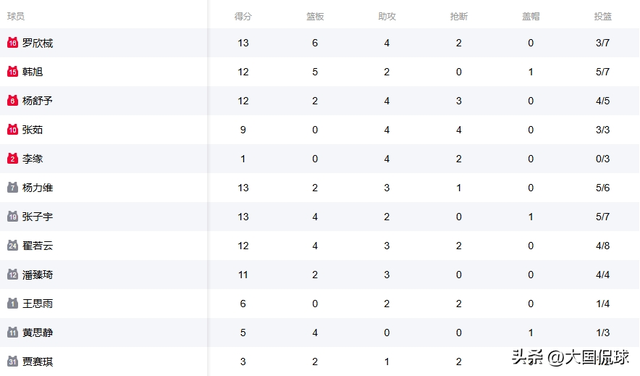Open player name 王思雨
Screen dimensions: 640x376
[38, 304]
